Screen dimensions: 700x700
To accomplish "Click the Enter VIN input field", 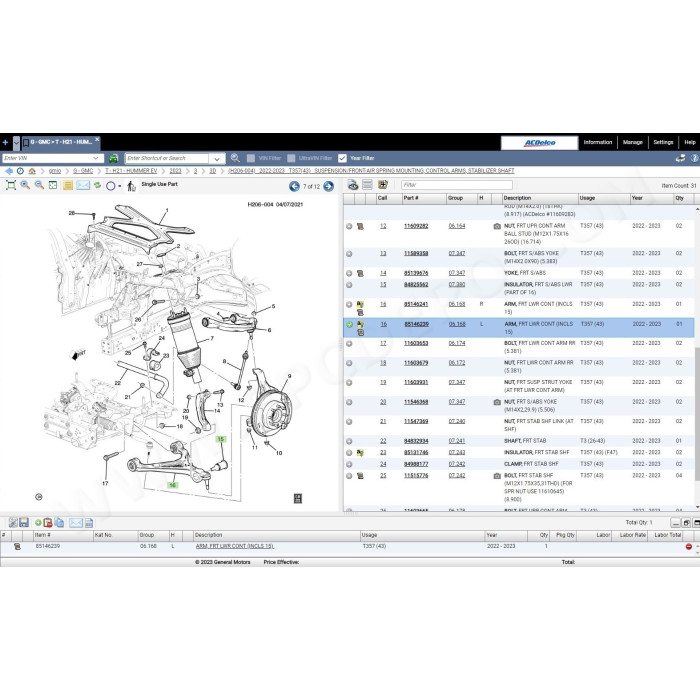I will click(47, 158).
